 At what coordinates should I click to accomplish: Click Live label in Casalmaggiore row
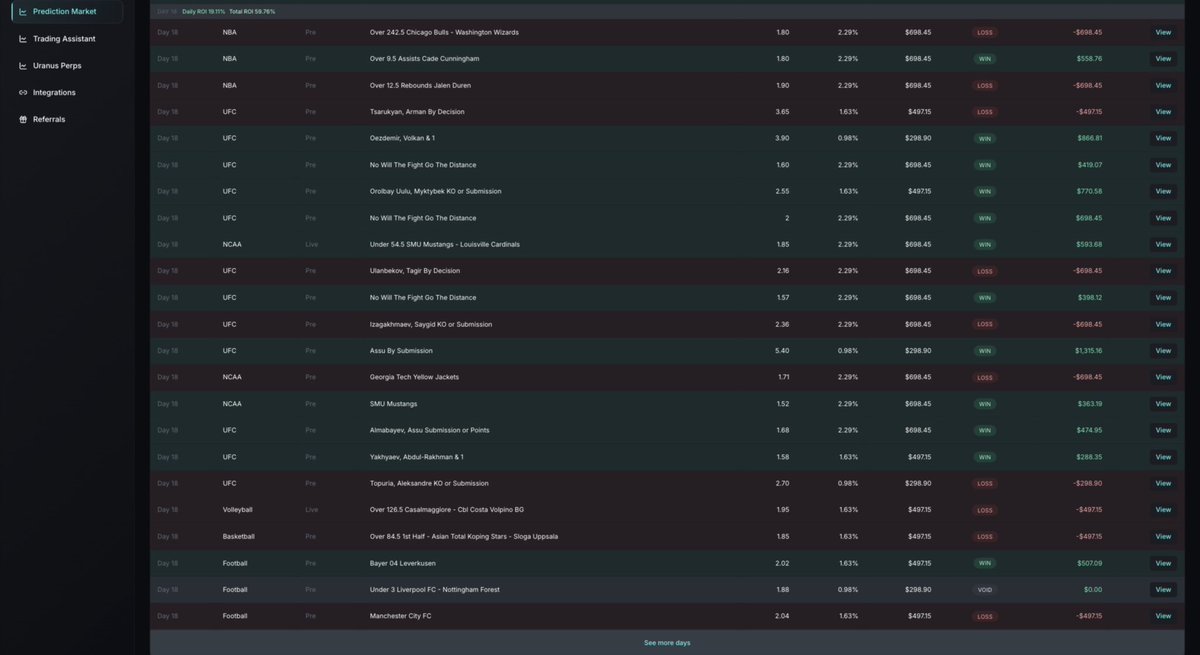coord(312,510)
